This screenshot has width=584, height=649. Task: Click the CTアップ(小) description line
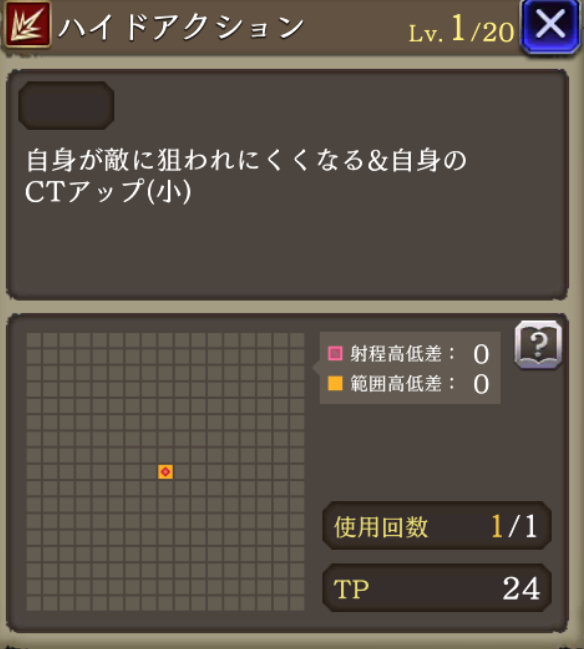[x=108, y=191]
